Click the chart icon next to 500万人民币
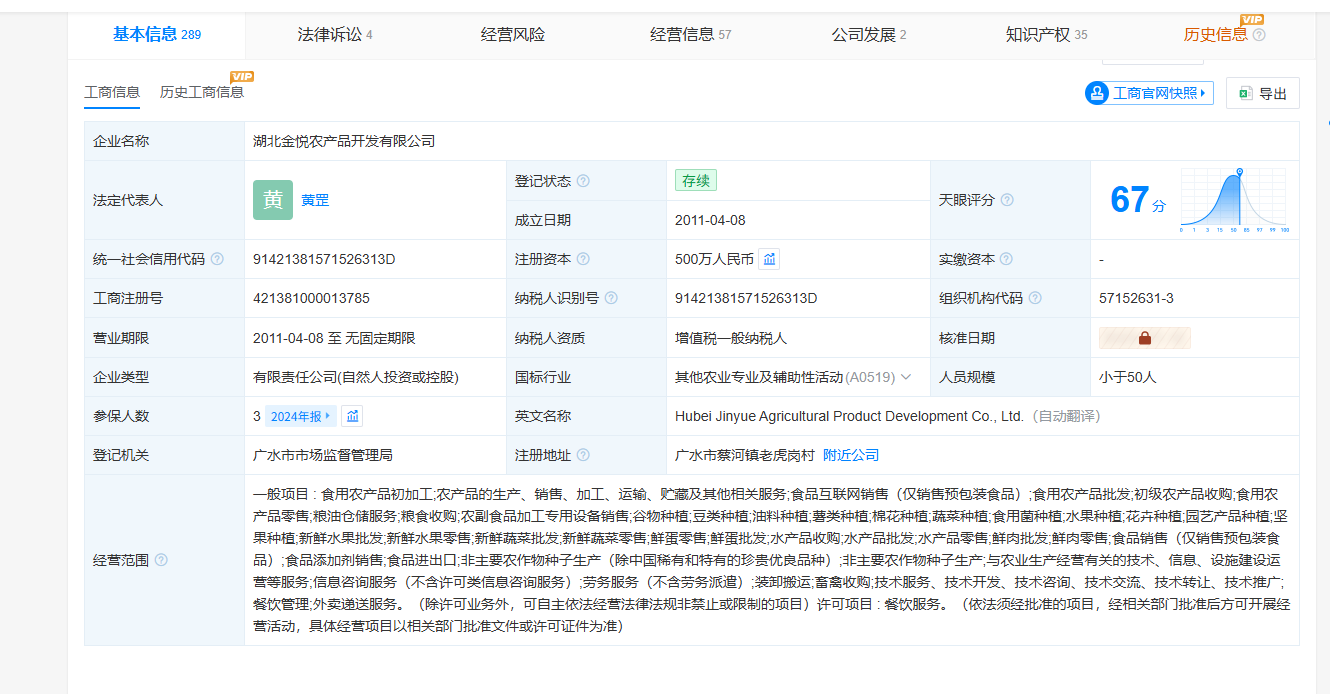This screenshot has height=694, width=1330. [769, 259]
